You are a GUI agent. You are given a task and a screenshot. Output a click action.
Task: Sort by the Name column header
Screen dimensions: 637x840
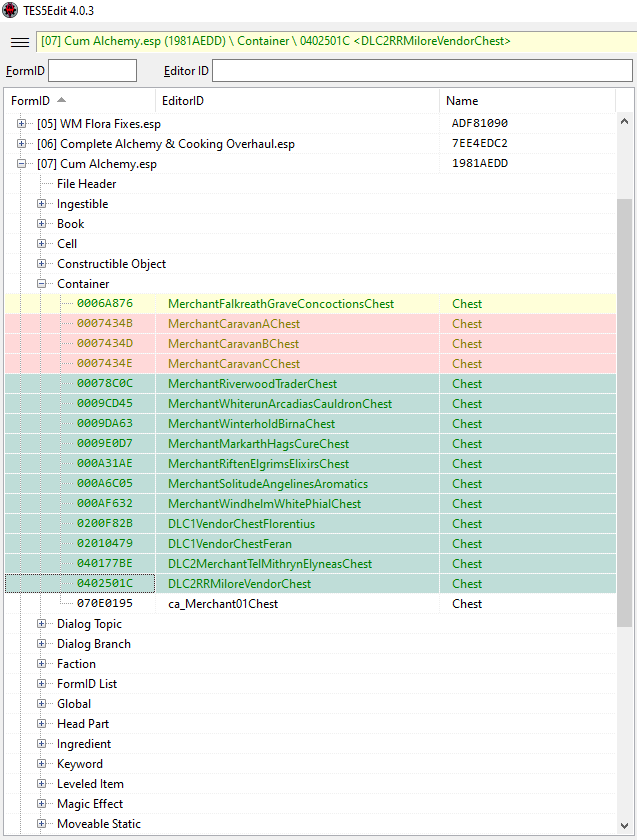(528, 101)
